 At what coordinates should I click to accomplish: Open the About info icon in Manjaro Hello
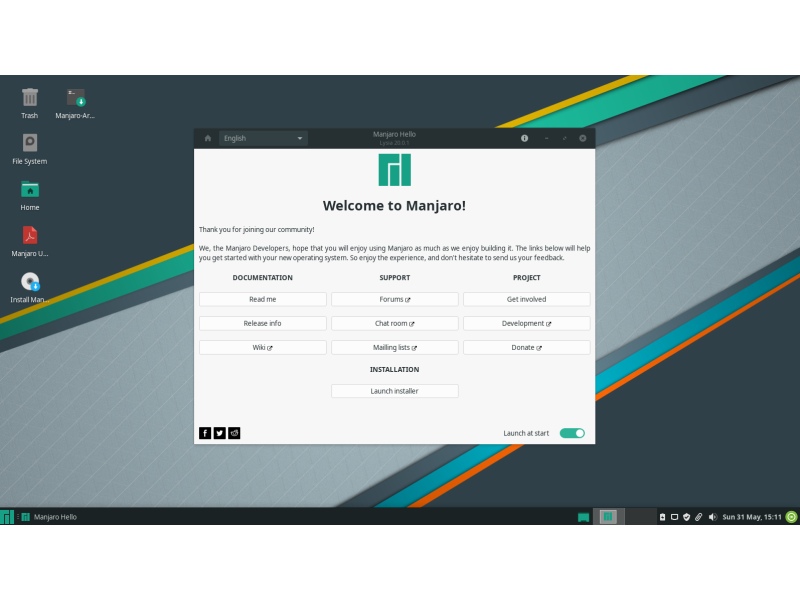click(524, 138)
